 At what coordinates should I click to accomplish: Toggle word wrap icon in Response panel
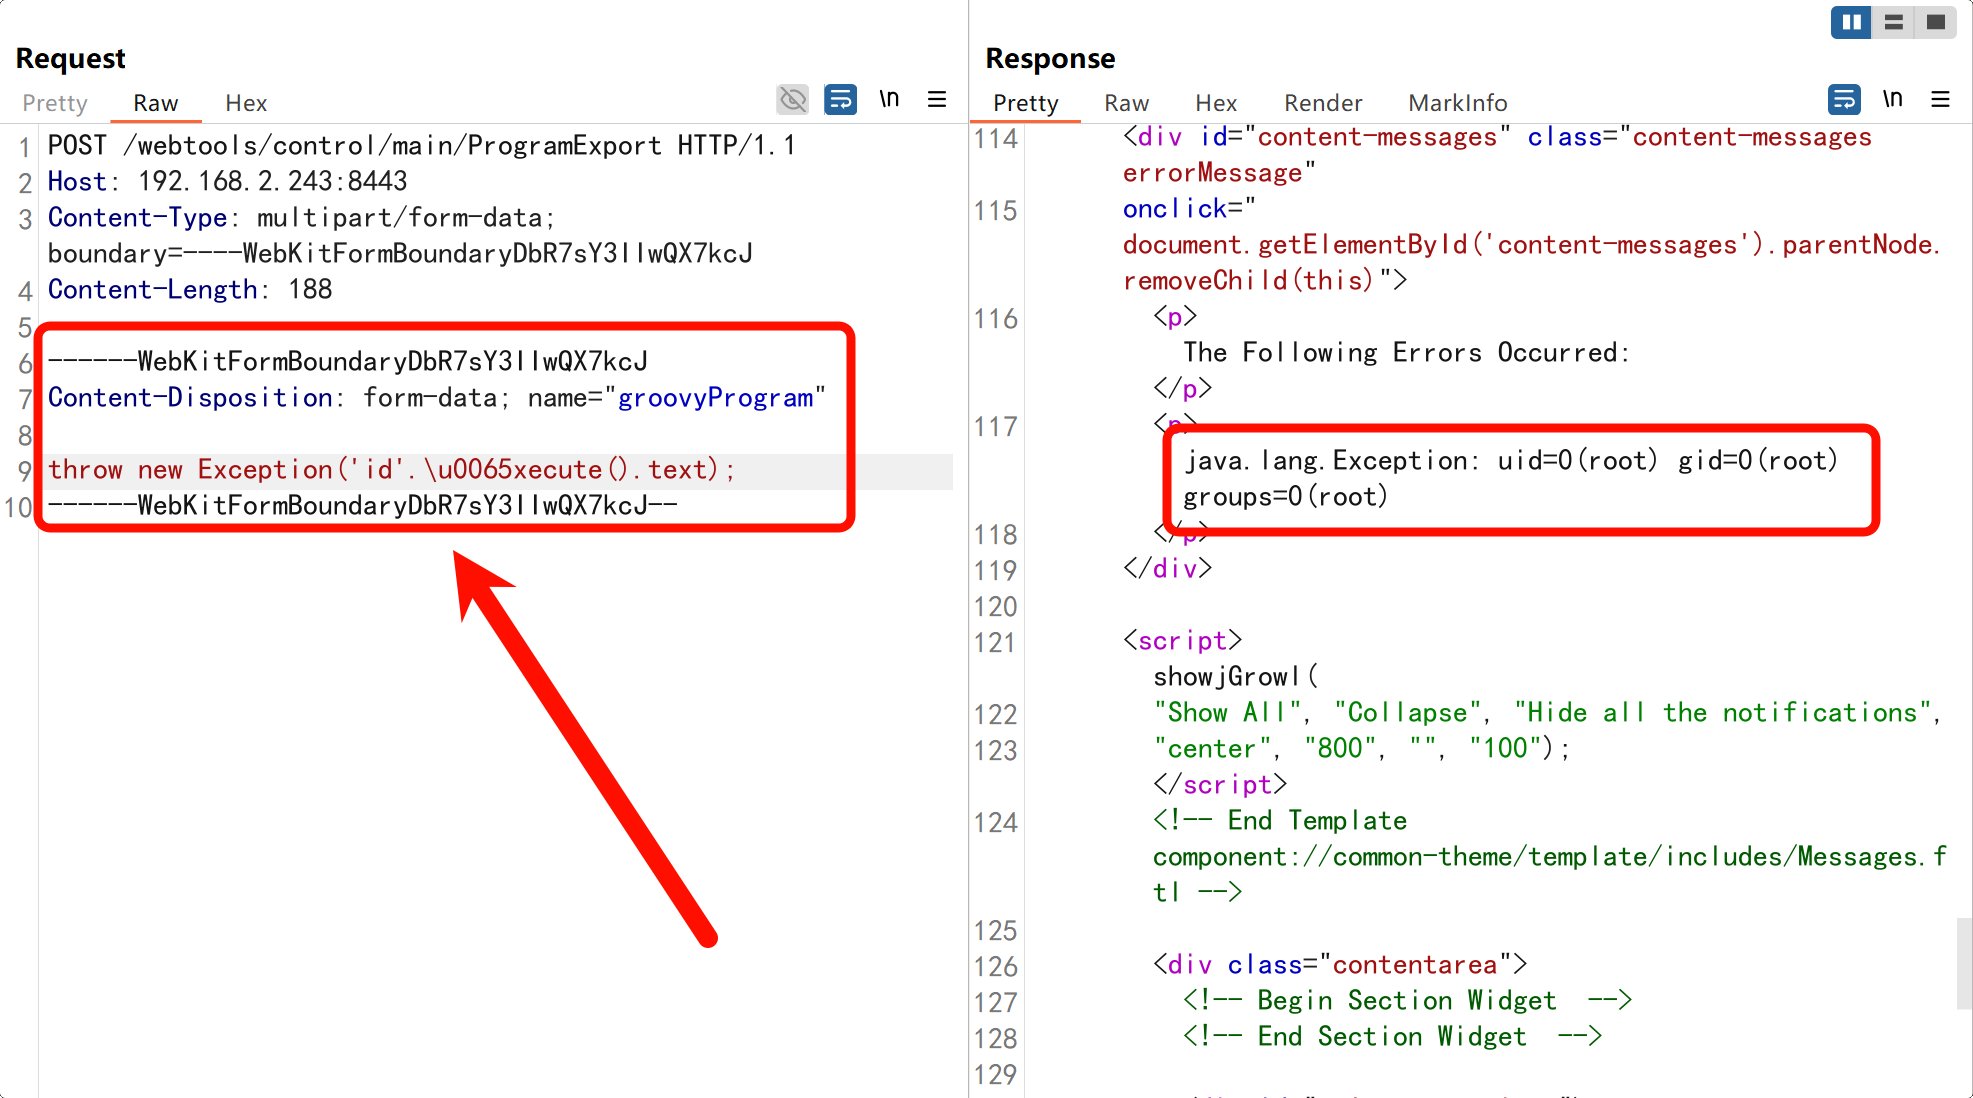pos(1844,99)
